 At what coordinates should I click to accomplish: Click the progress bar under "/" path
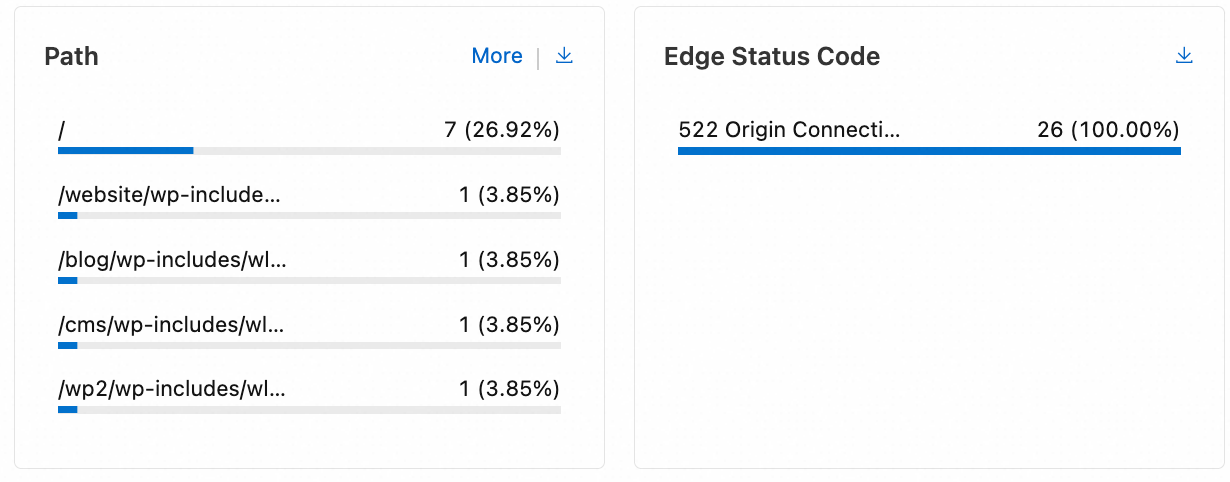pyautogui.click(x=309, y=151)
